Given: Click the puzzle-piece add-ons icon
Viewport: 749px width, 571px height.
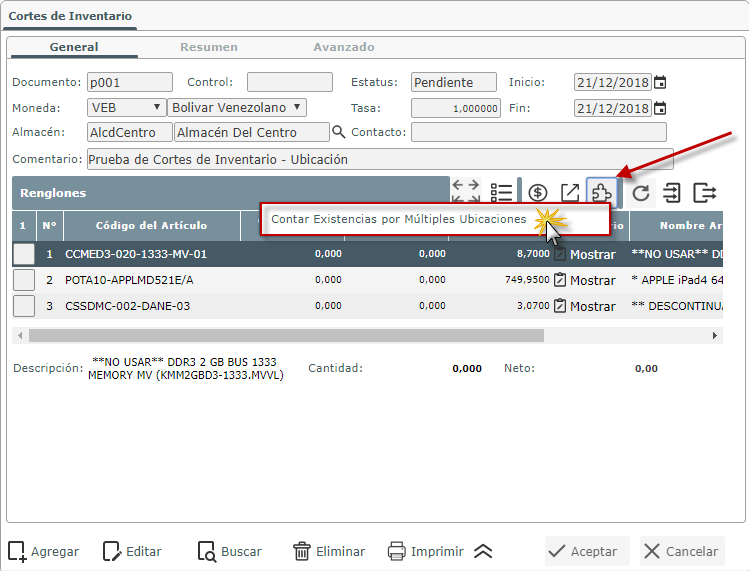Looking at the screenshot, I should tap(601, 193).
